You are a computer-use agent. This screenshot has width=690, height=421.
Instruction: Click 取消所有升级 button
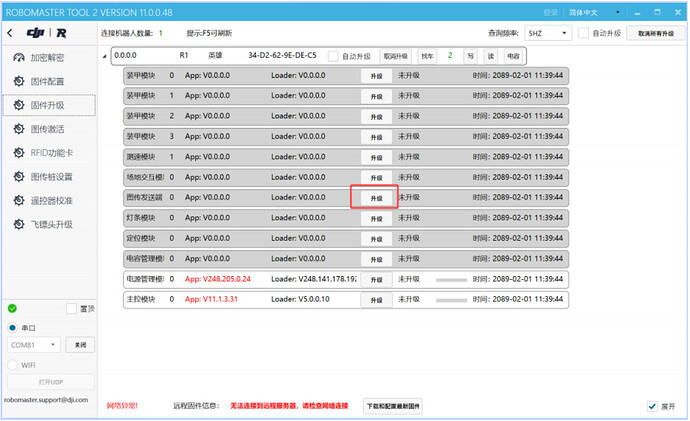[655, 33]
